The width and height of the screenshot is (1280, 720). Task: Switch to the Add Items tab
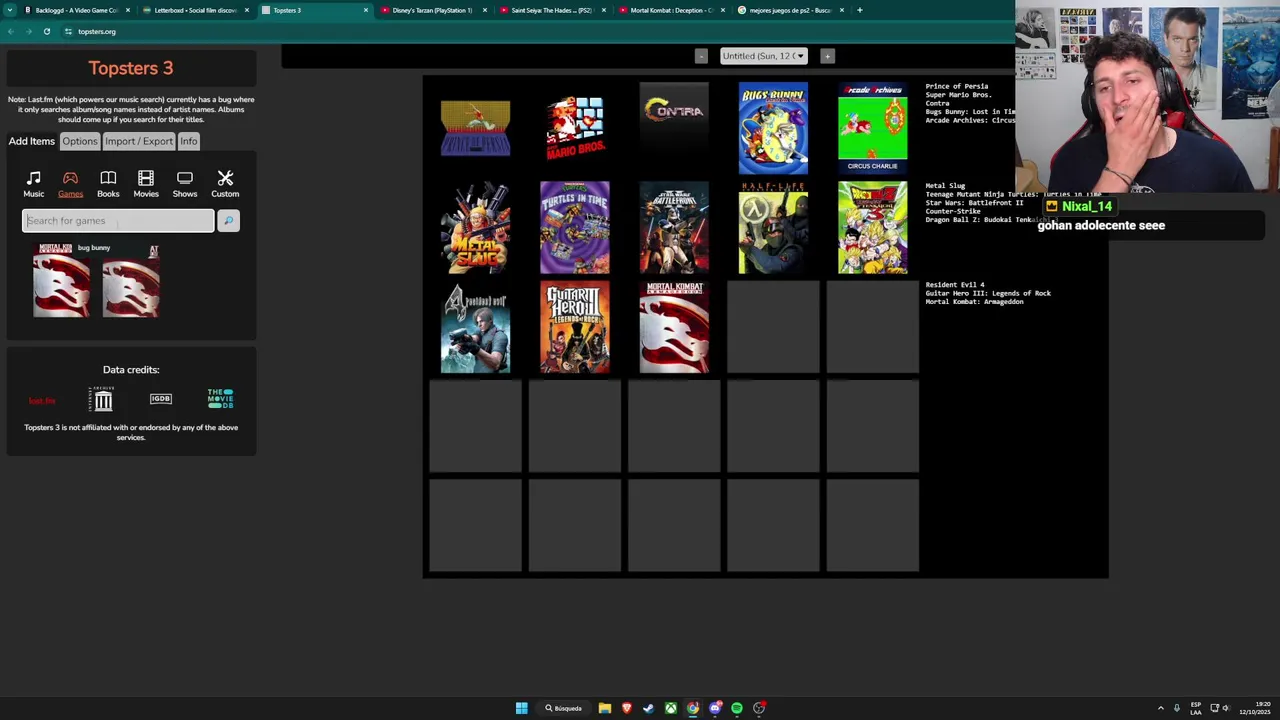pyautogui.click(x=32, y=141)
